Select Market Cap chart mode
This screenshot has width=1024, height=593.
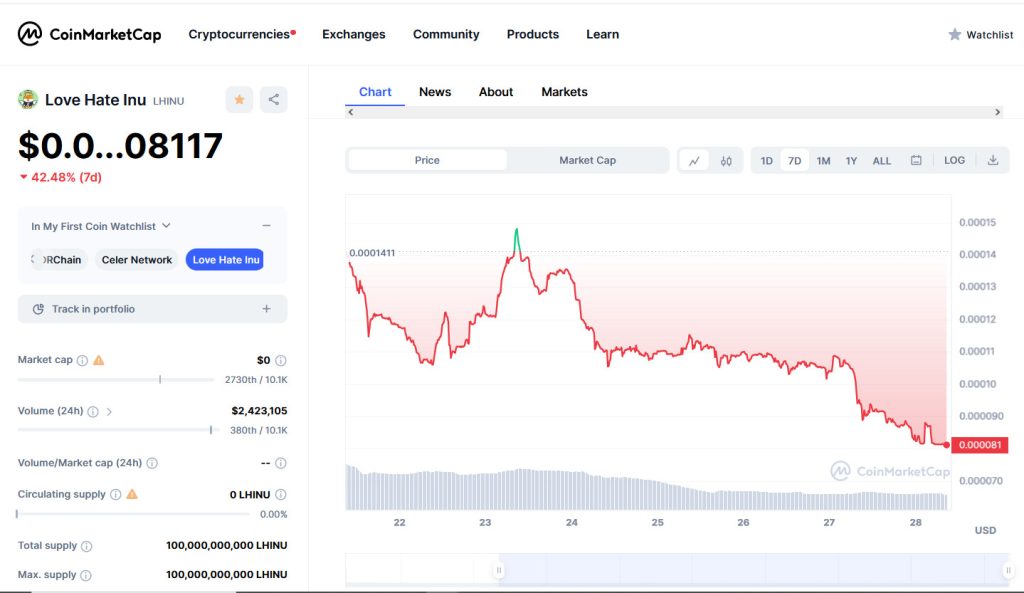[587, 160]
